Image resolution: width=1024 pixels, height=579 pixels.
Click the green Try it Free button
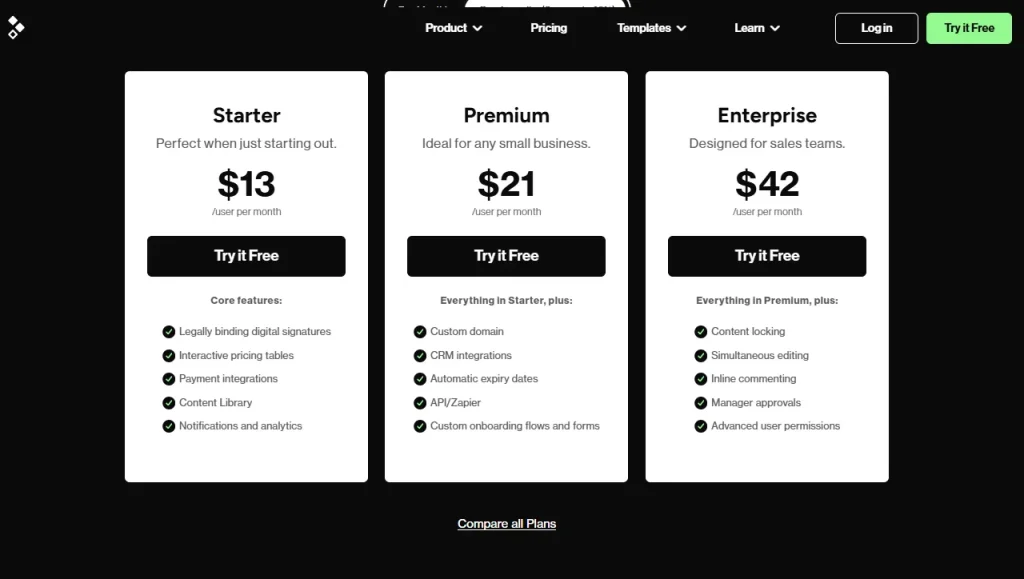[x=969, y=28]
